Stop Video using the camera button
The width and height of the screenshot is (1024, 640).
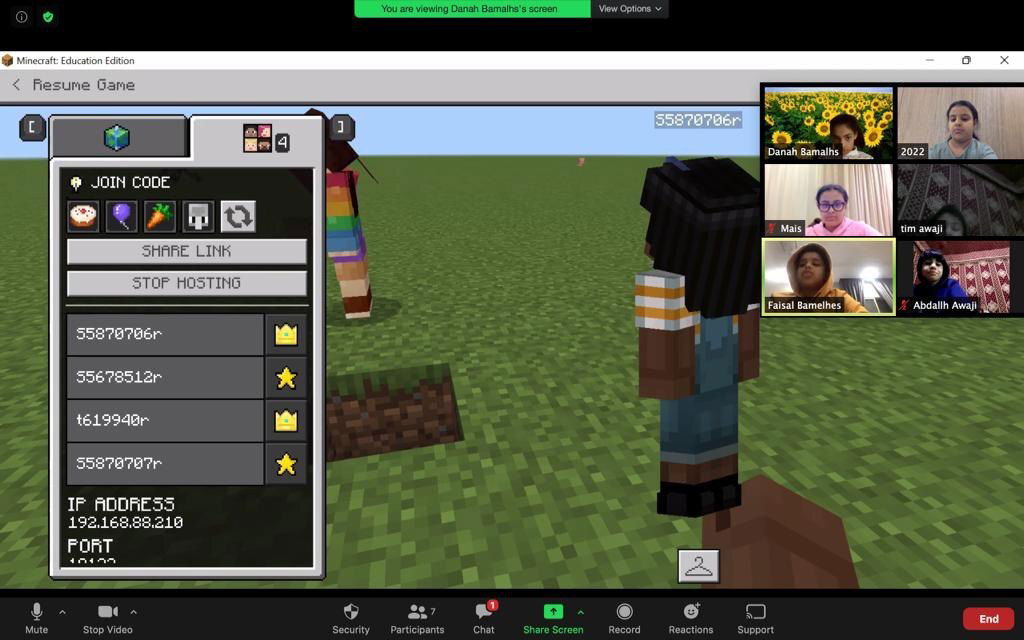coord(107,618)
